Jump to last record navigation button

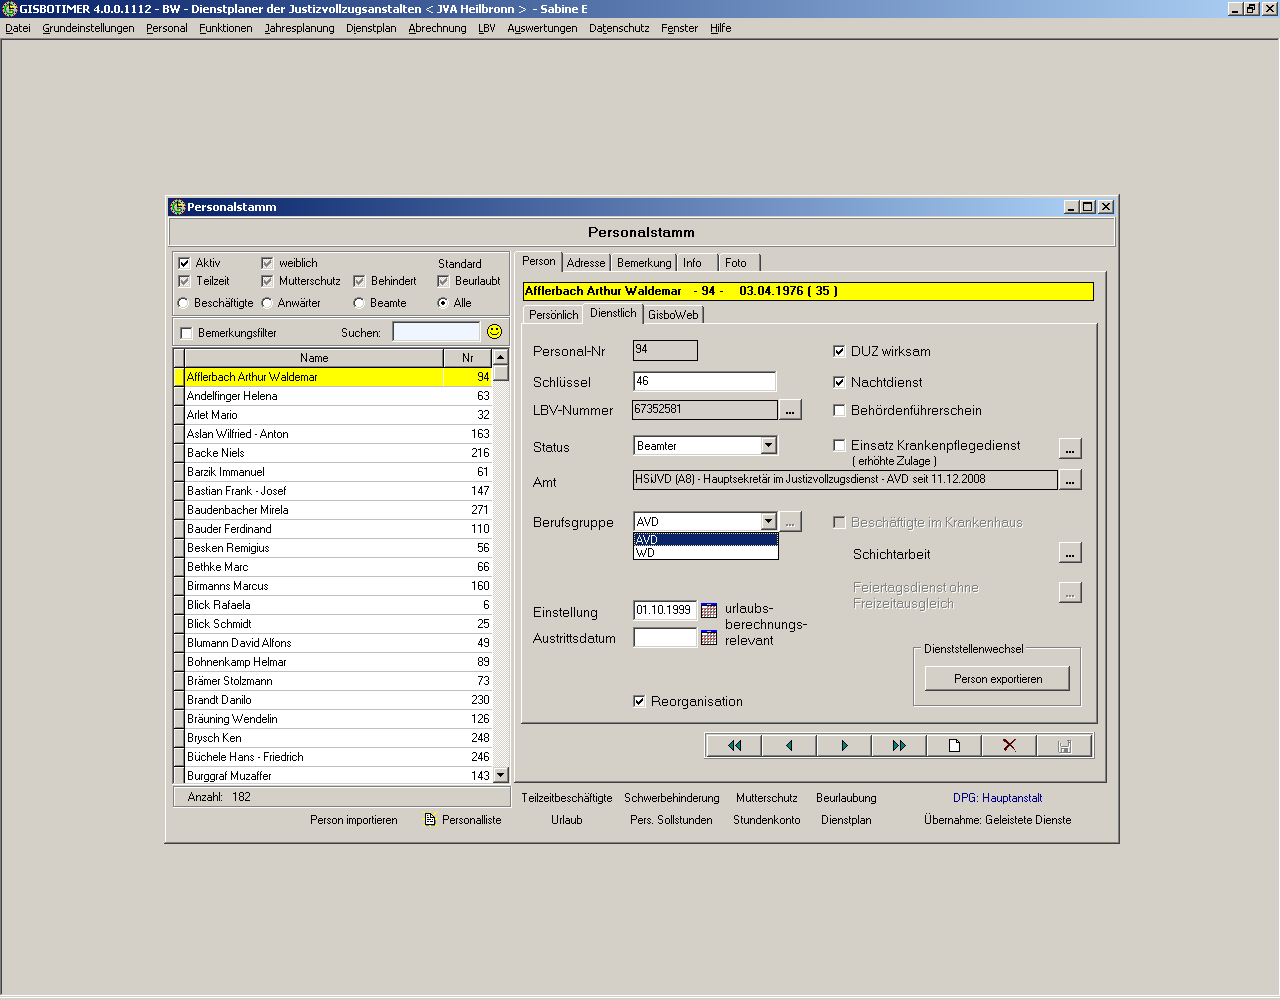[x=899, y=746]
